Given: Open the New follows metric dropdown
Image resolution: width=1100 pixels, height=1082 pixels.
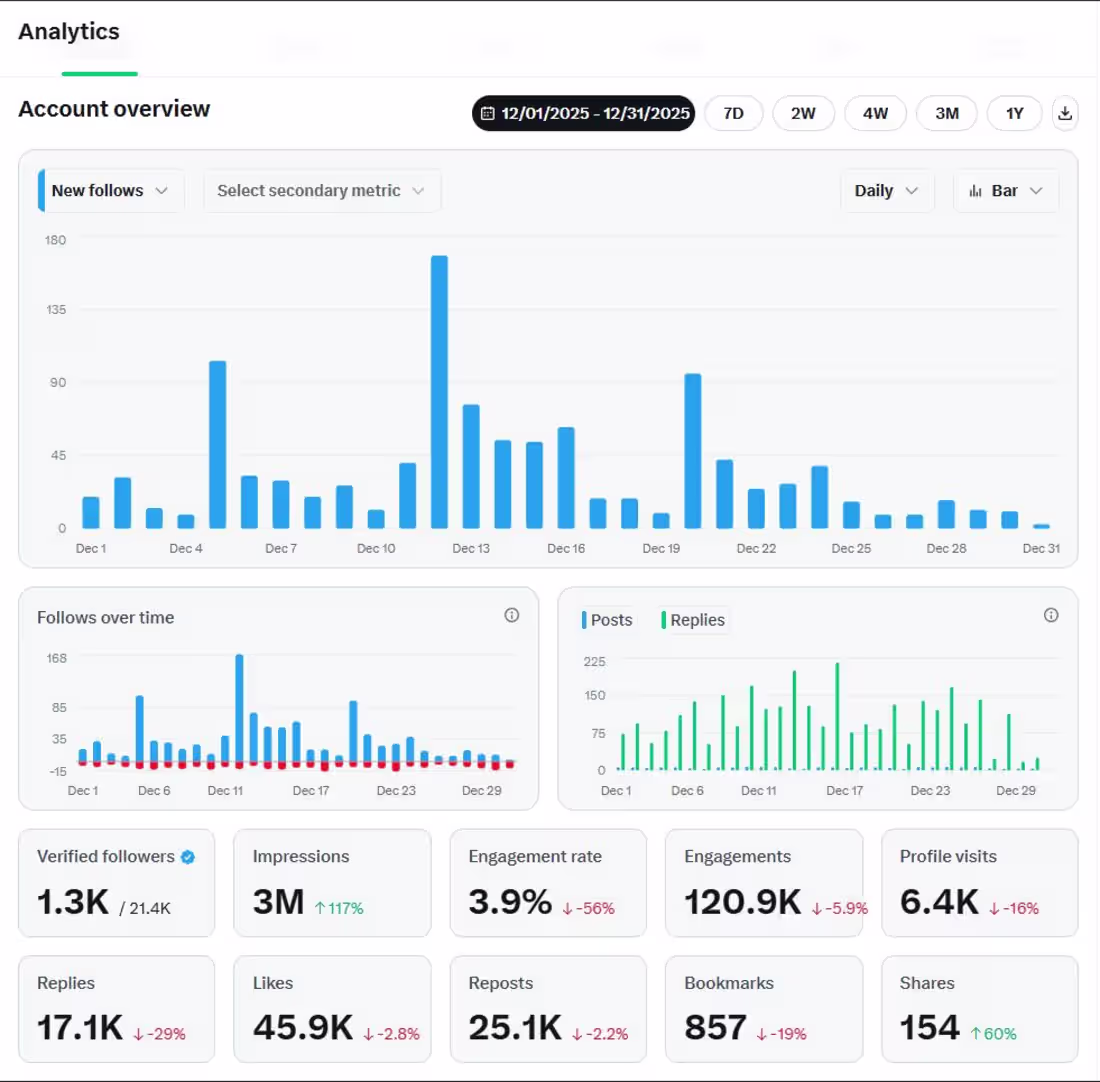Looking at the screenshot, I should pyautogui.click(x=111, y=191).
